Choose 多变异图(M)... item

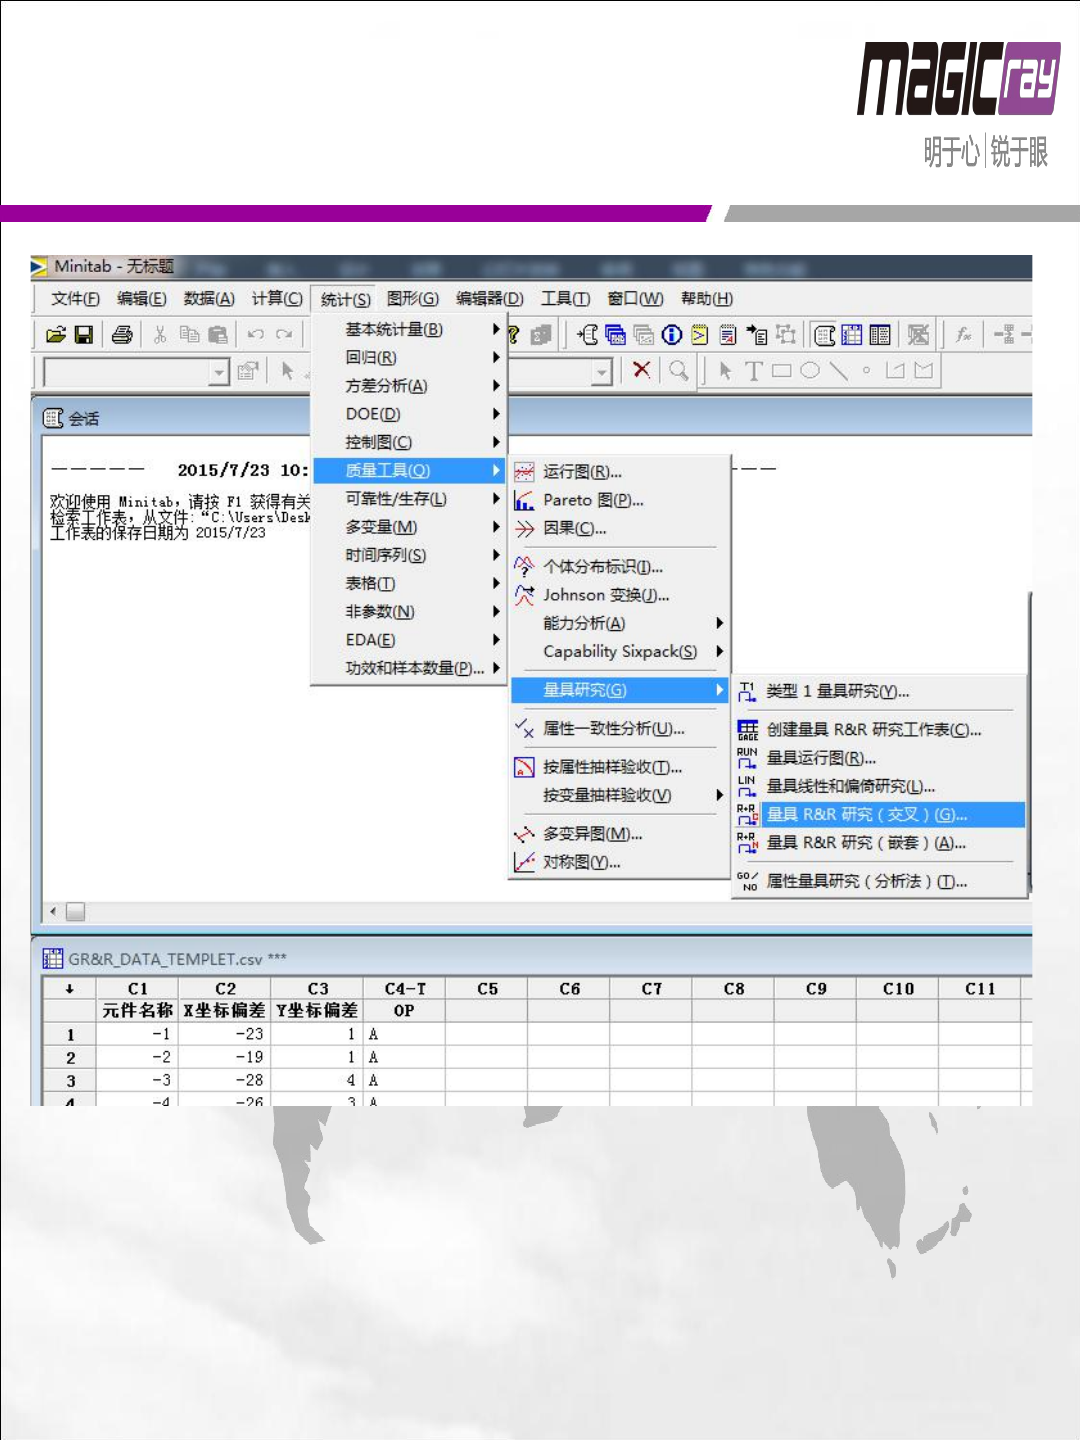click(x=620, y=834)
